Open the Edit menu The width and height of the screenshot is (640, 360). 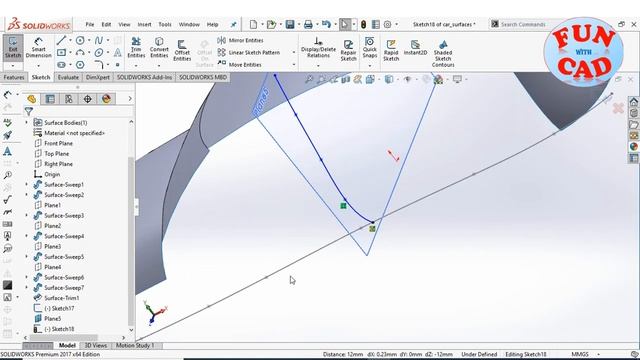pos(107,24)
